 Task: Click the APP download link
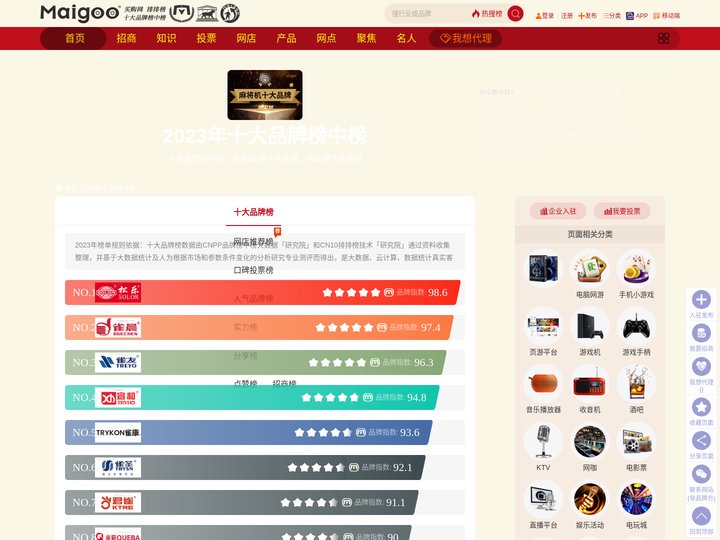(637, 16)
